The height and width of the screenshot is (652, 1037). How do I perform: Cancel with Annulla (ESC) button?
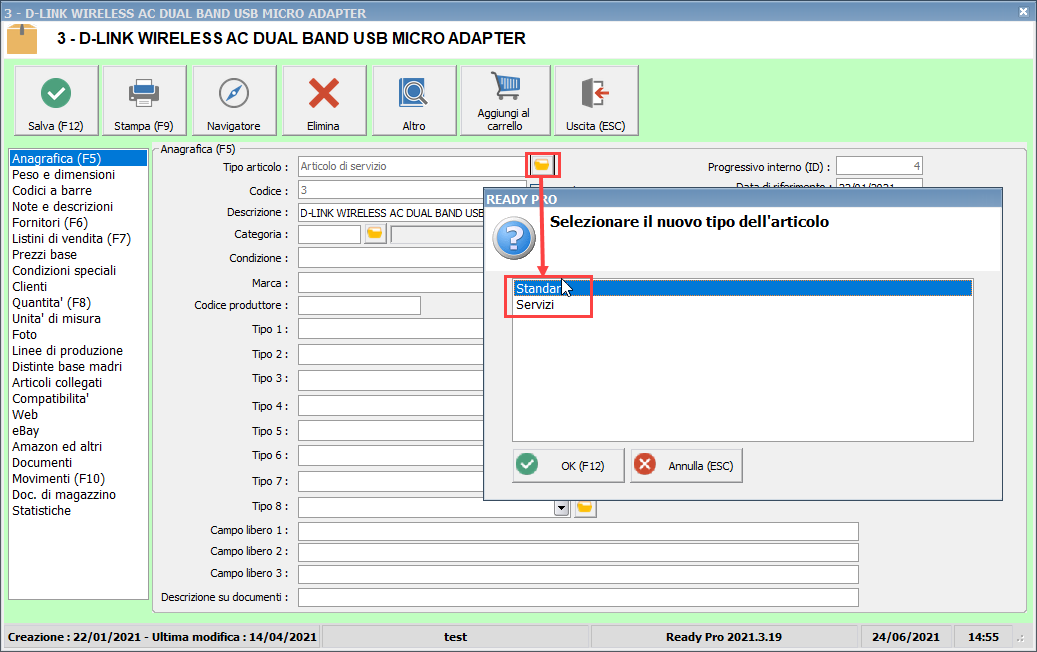[686, 466]
